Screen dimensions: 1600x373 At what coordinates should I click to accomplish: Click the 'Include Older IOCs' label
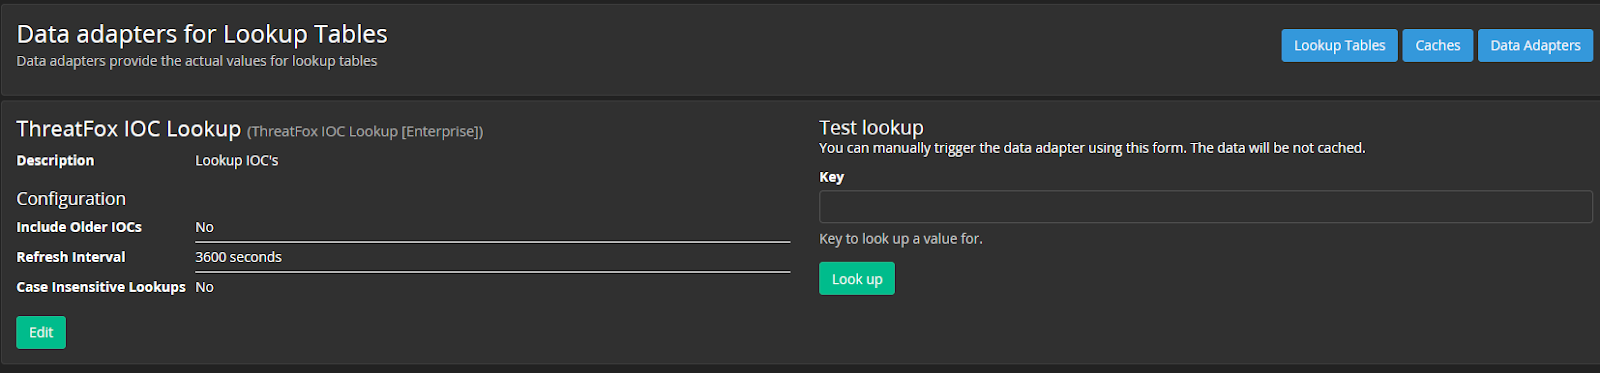[x=79, y=227]
